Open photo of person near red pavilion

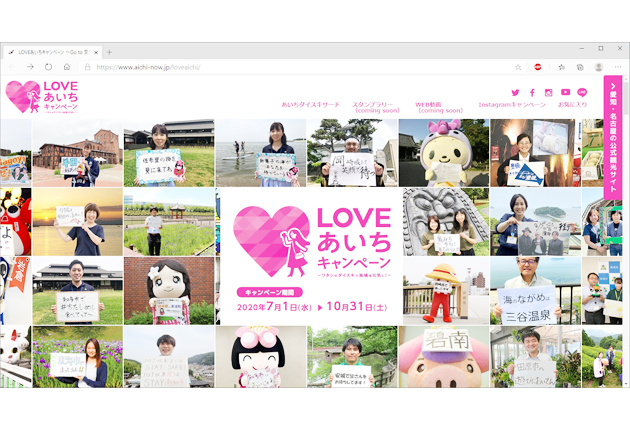click(x=169, y=222)
